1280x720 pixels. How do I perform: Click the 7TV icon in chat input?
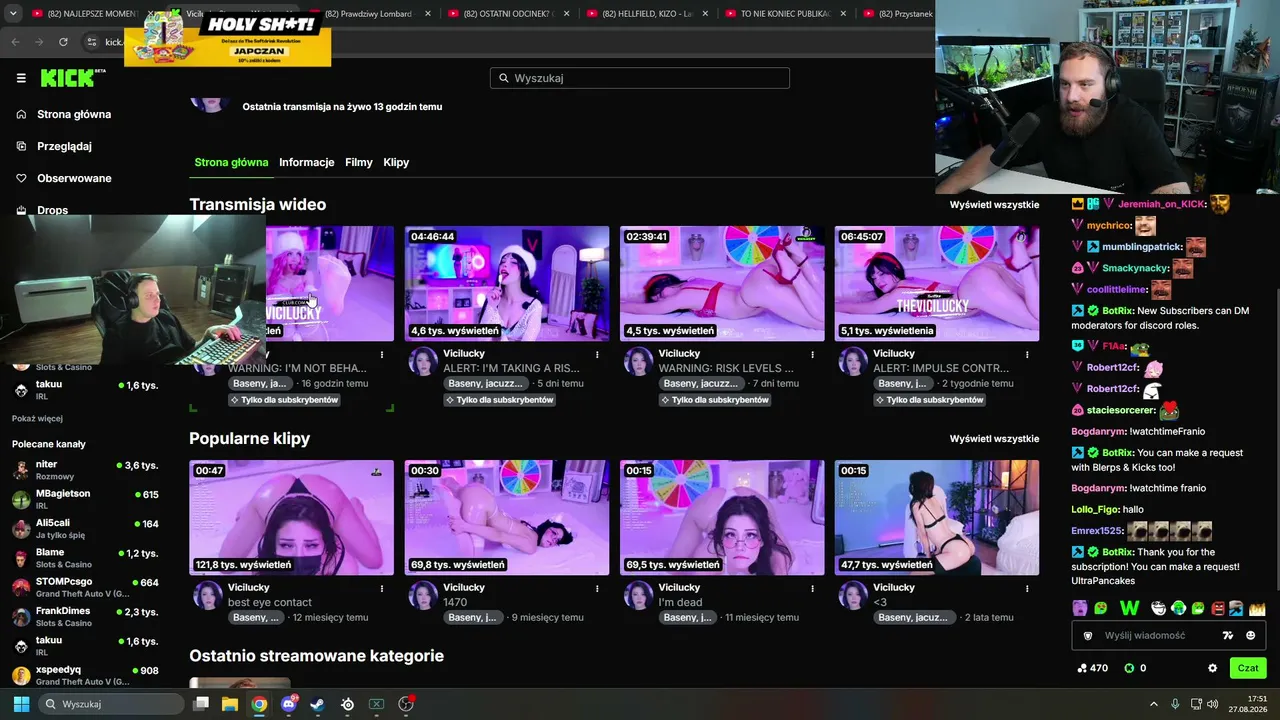[x=1228, y=635]
